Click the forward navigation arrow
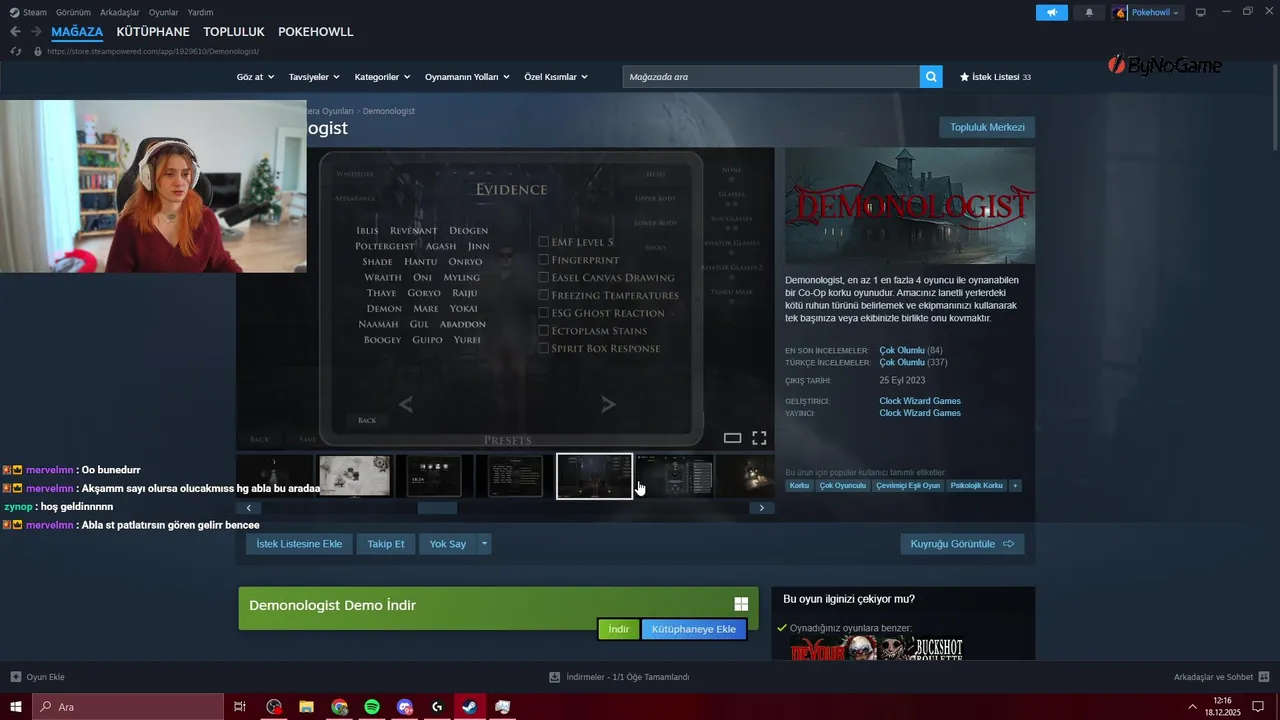Screen dimensions: 1280x720 (x=36, y=32)
